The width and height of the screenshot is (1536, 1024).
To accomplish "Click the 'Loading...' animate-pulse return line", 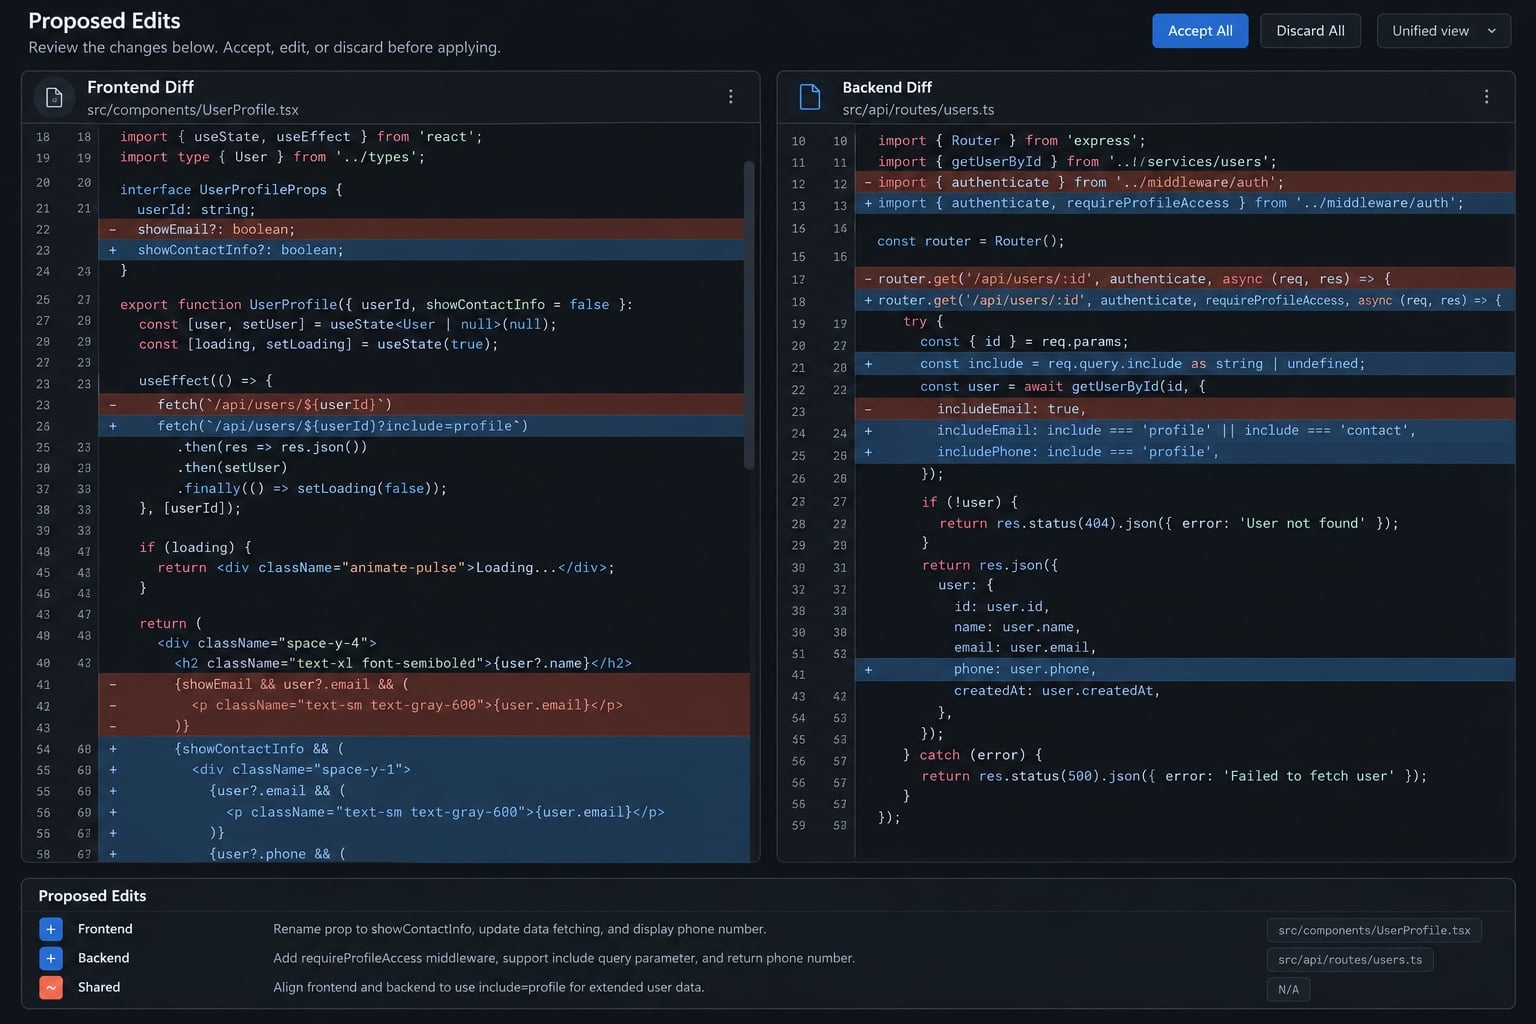I will [x=385, y=567].
